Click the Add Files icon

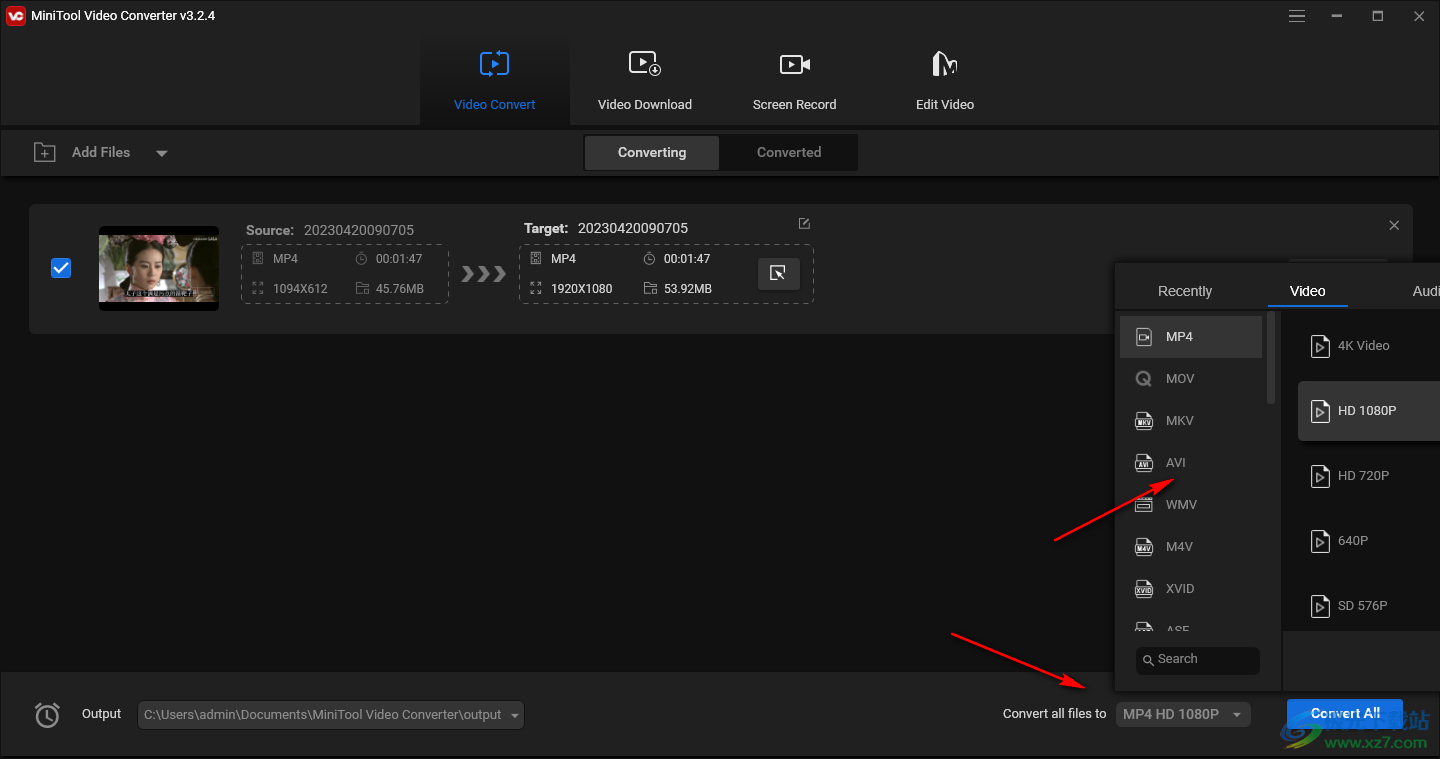click(x=45, y=152)
